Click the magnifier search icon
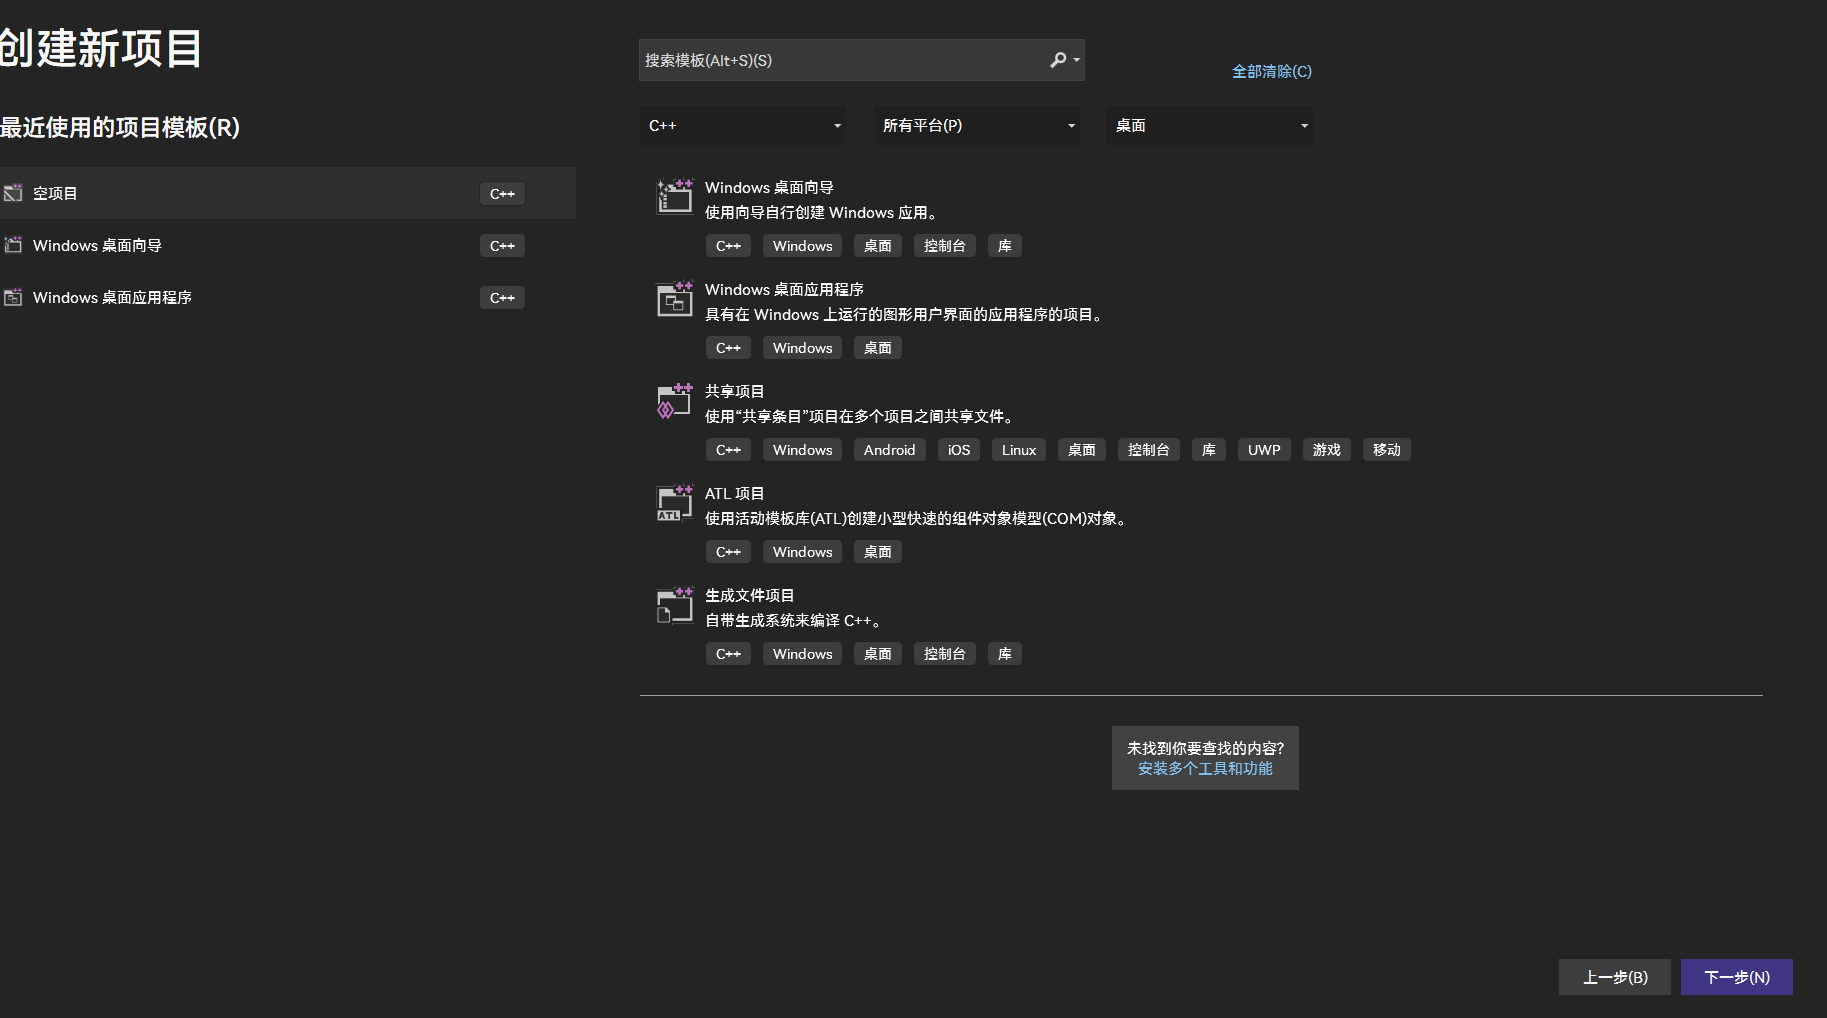Screen dimensions: 1827x1018 [1058, 60]
